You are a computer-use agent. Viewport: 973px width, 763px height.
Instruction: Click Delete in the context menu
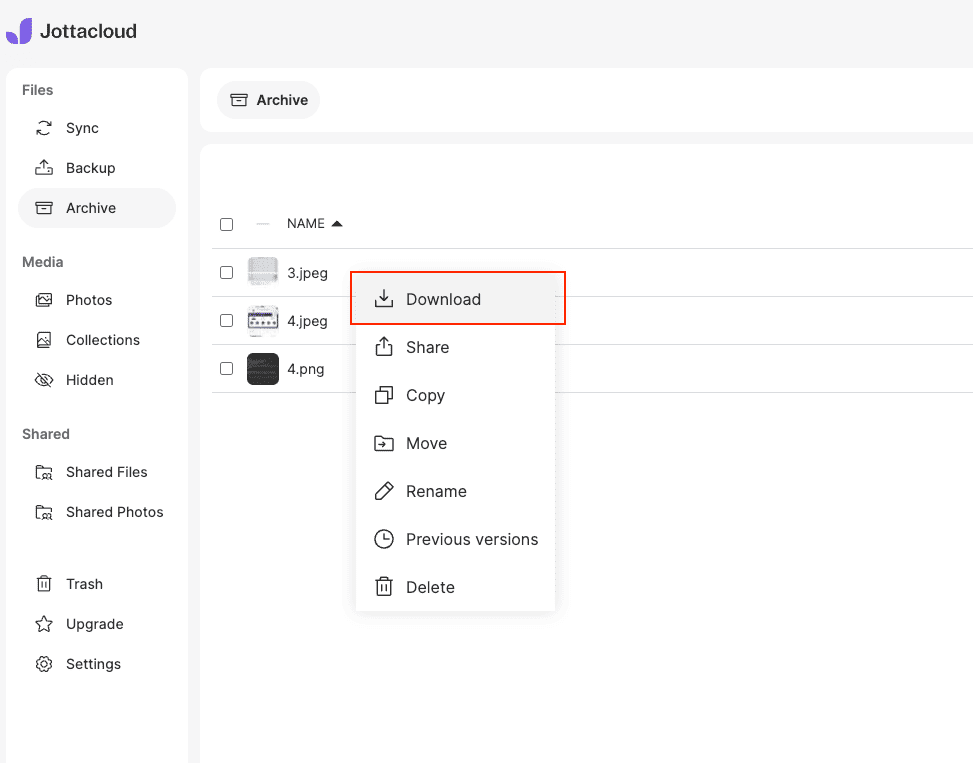[432, 587]
